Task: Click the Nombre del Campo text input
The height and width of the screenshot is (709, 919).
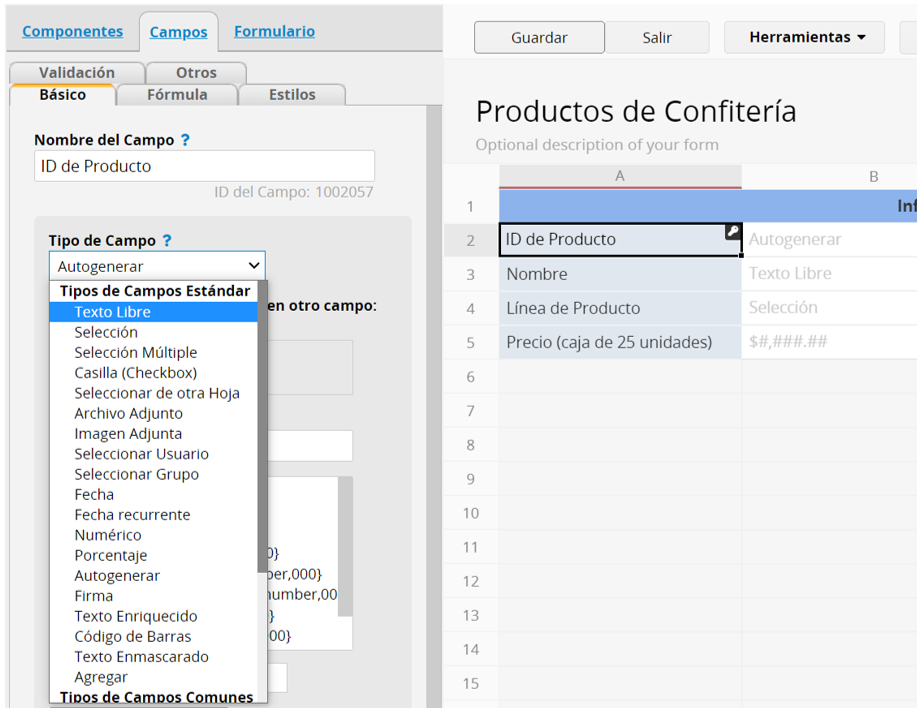Action: pyautogui.click(x=204, y=166)
